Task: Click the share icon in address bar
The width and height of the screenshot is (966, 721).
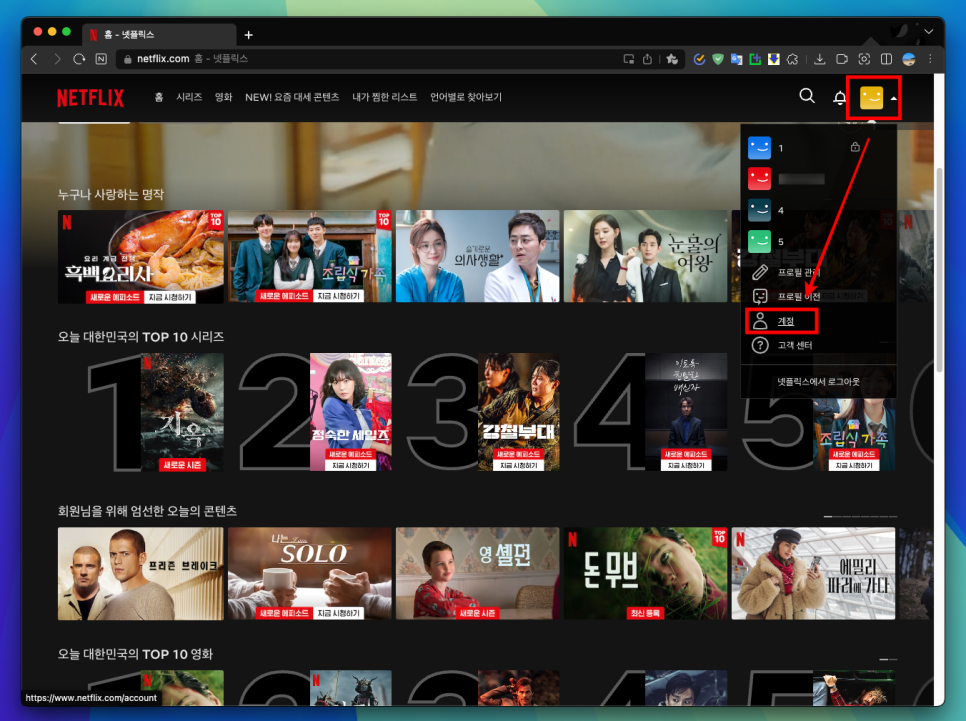Action: coord(647,59)
